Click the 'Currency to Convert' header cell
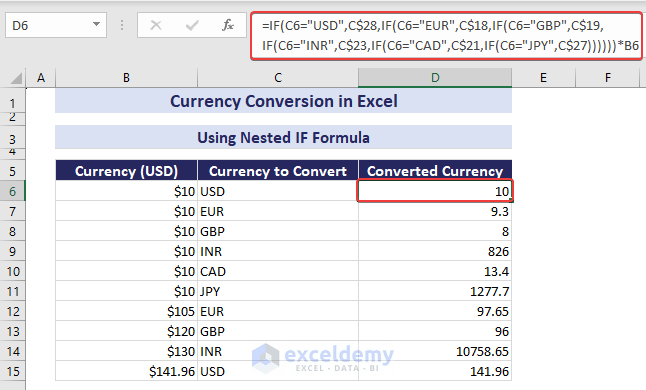 click(278, 170)
